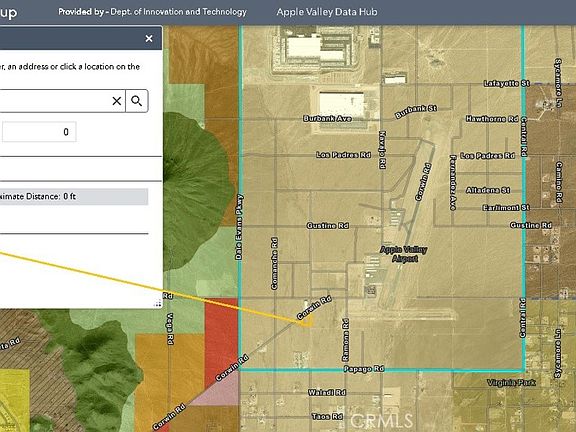Click the yellow highlighted parcel marker

[307, 320]
